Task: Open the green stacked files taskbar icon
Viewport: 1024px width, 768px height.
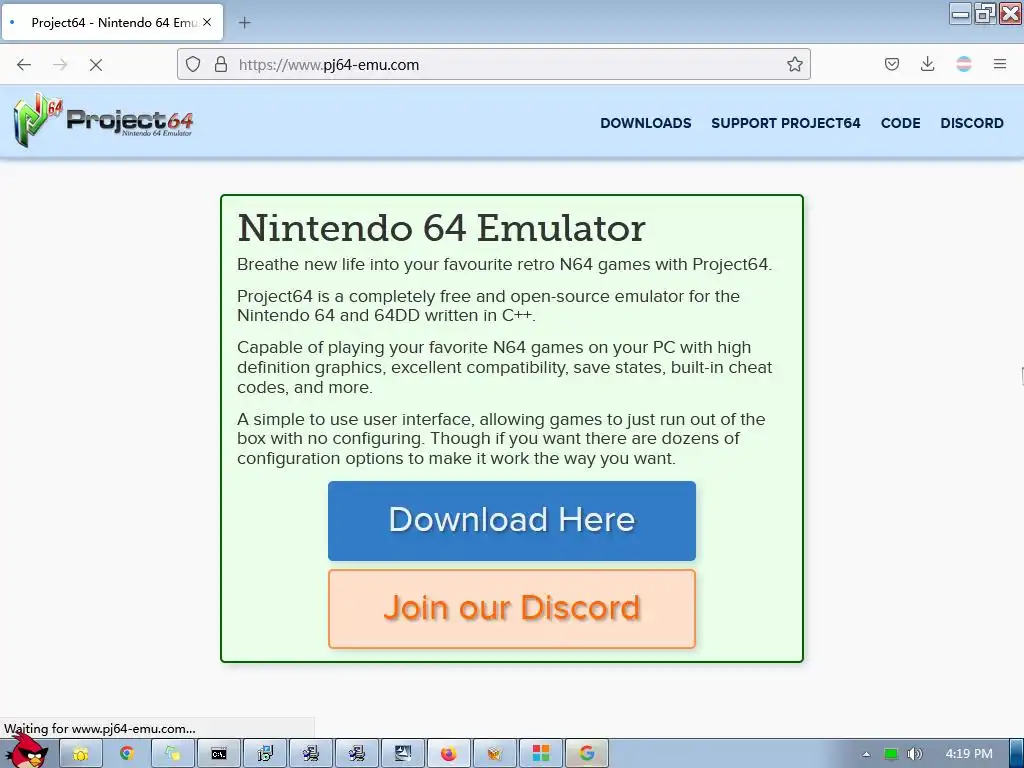Action: point(173,754)
